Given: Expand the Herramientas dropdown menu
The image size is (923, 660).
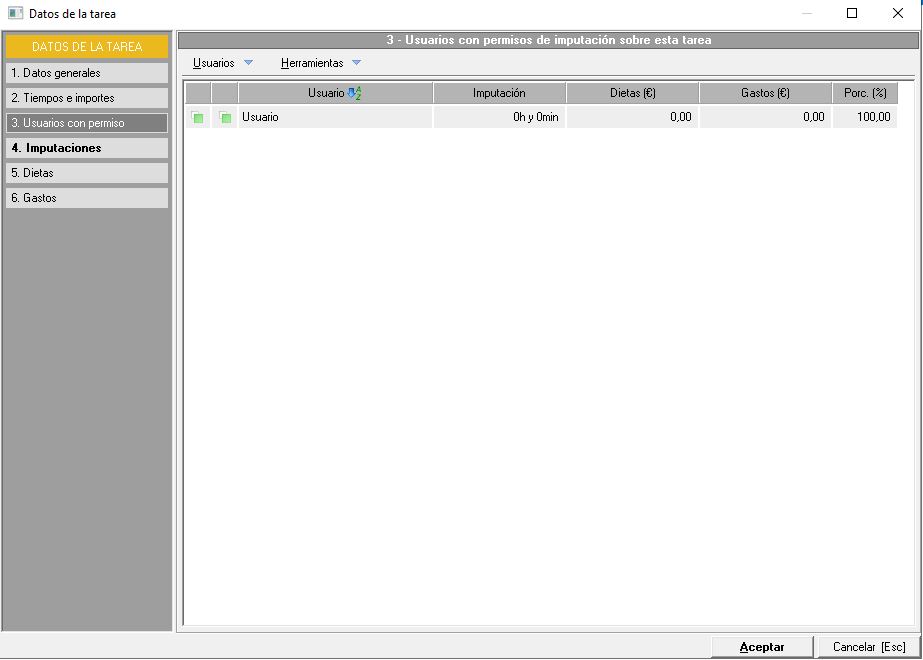Looking at the screenshot, I should 312,63.
